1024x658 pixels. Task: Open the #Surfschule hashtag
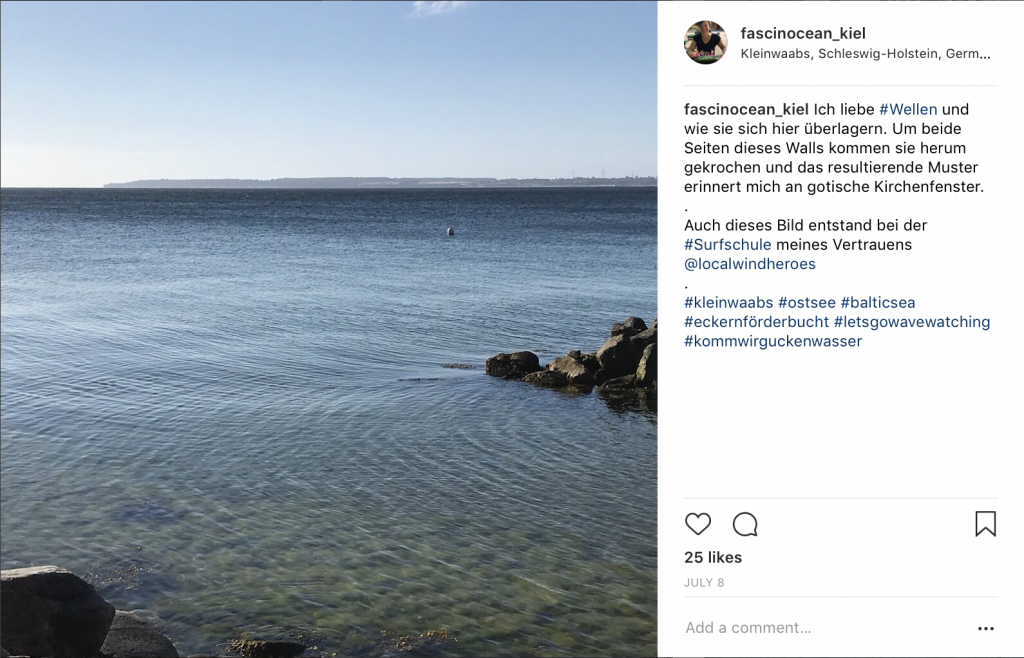728,245
